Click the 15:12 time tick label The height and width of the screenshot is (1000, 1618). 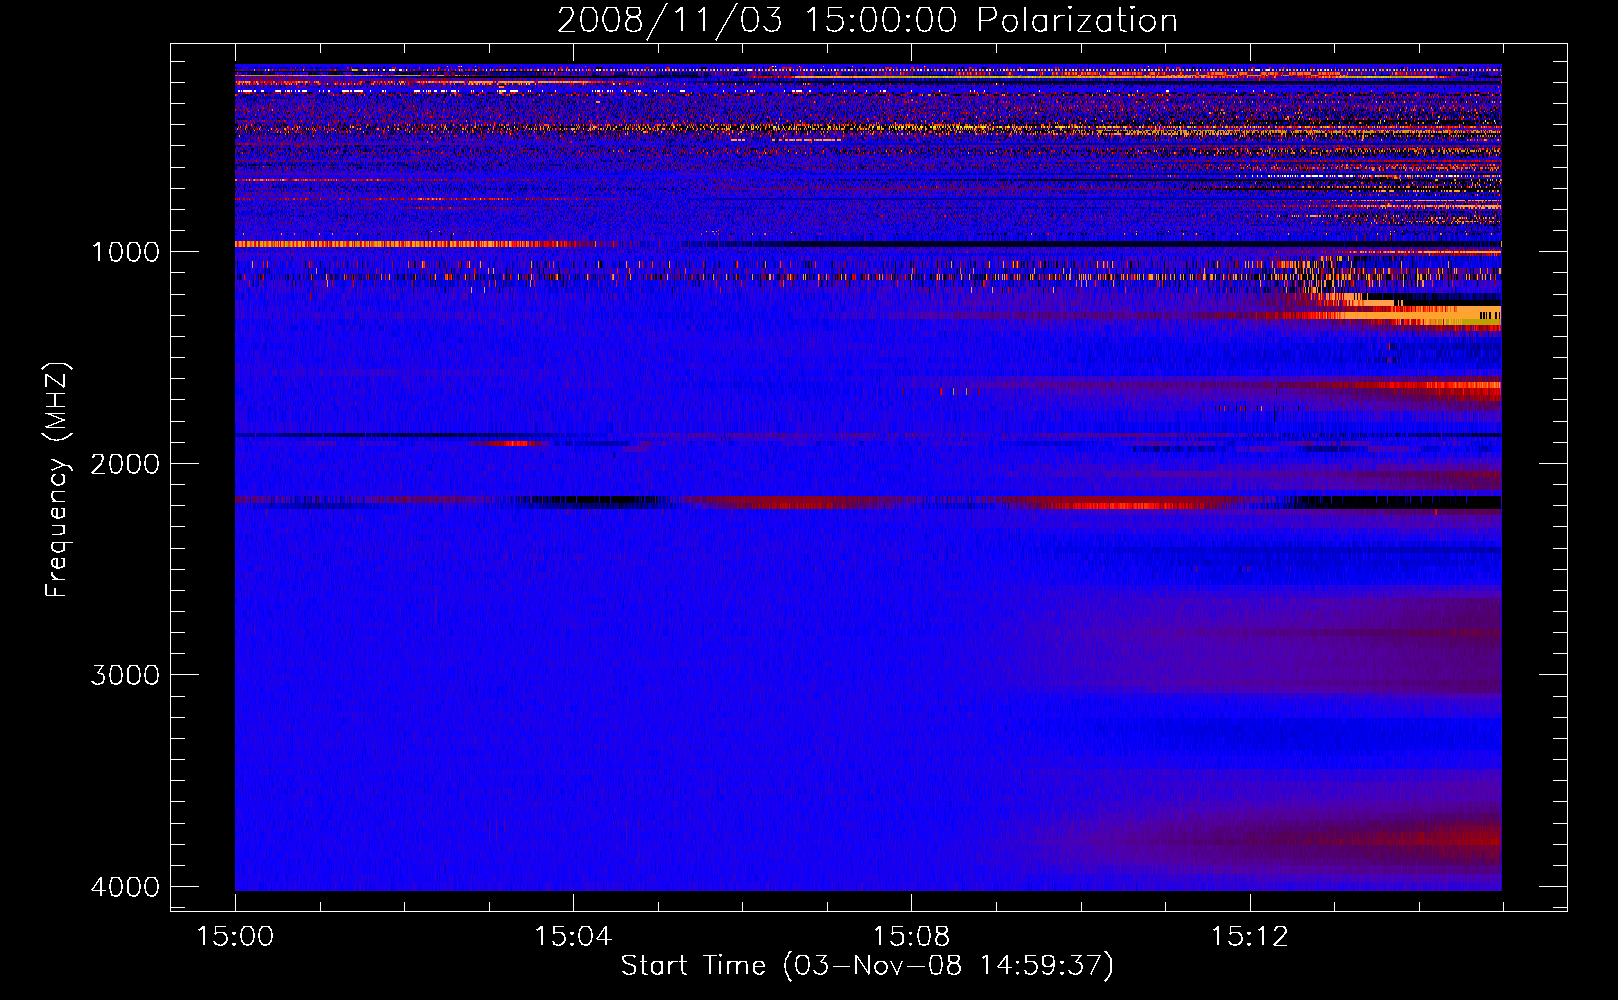[x=1249, y=937]
